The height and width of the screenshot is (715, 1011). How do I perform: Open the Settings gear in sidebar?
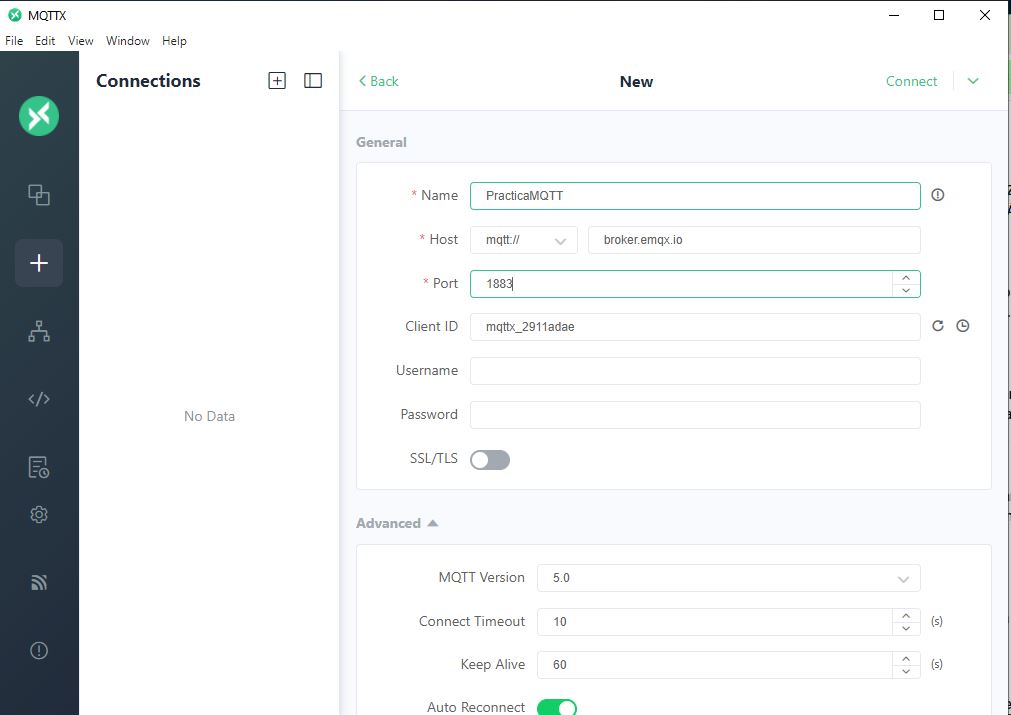coord(39,514)
